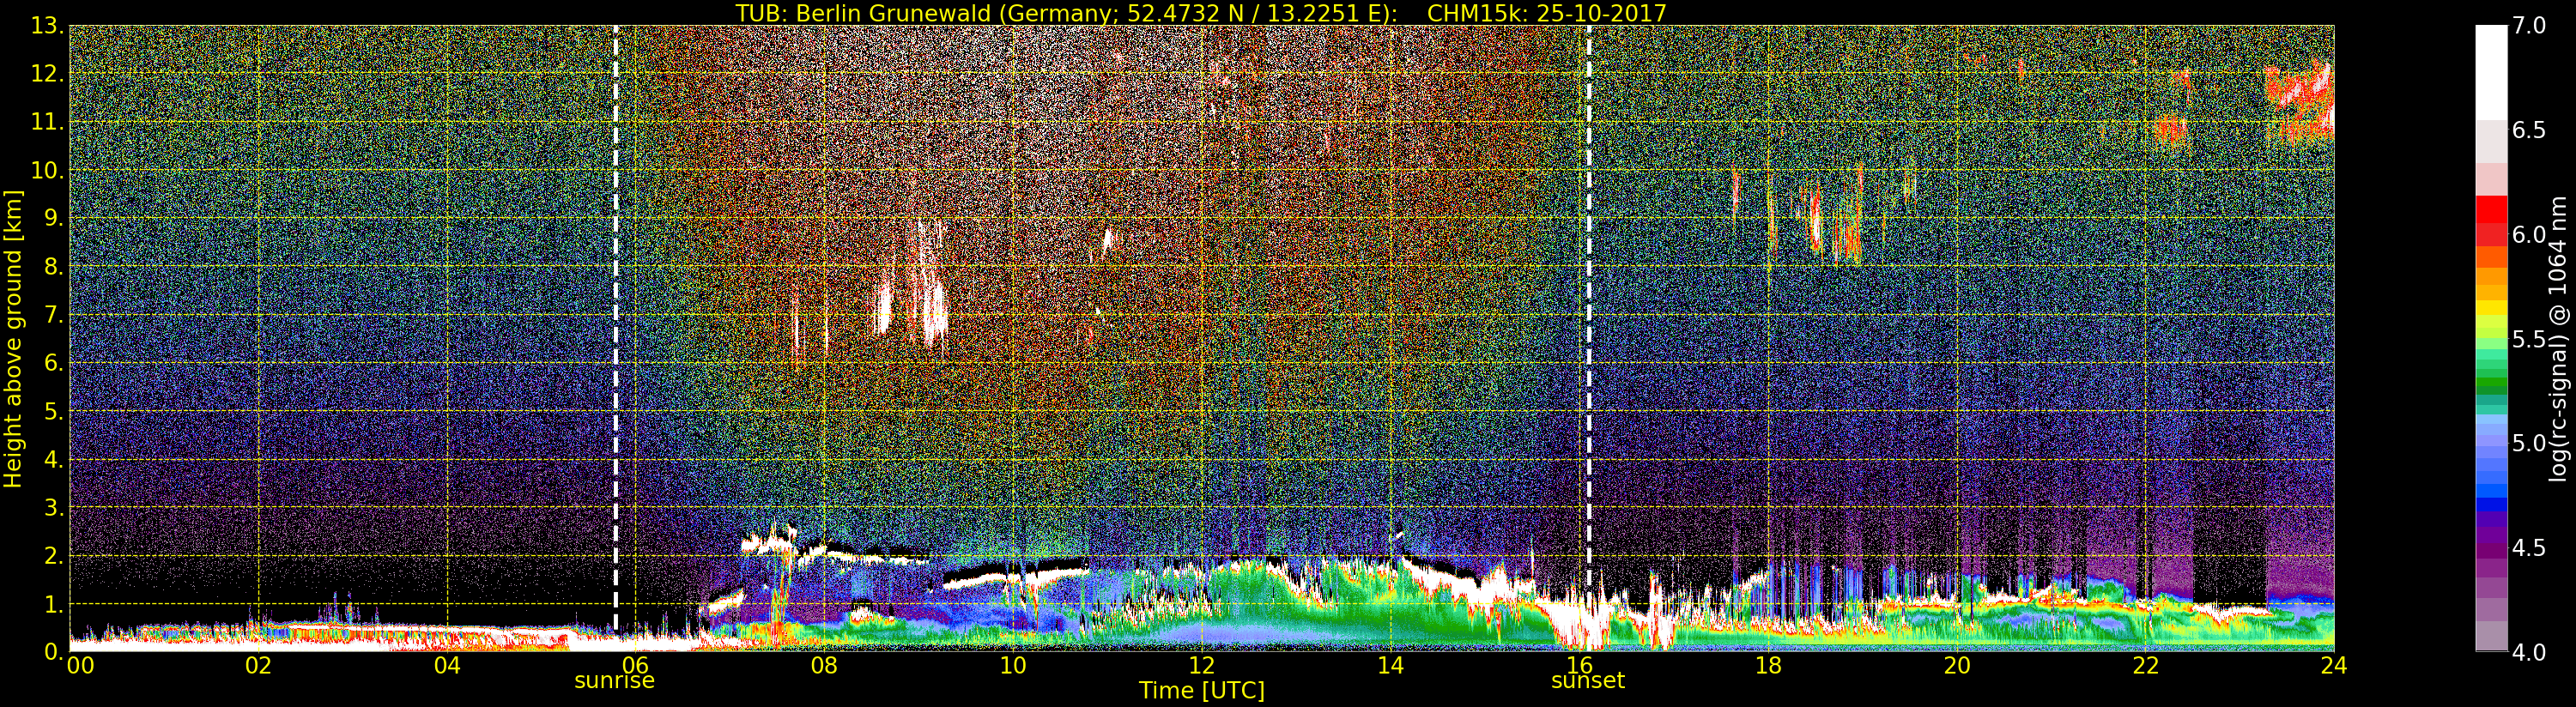Image resolution: width=2576 pixels, height=707 pixels.
Task: Click the '13.' height tick label
Action: click(x=47, y=26)
